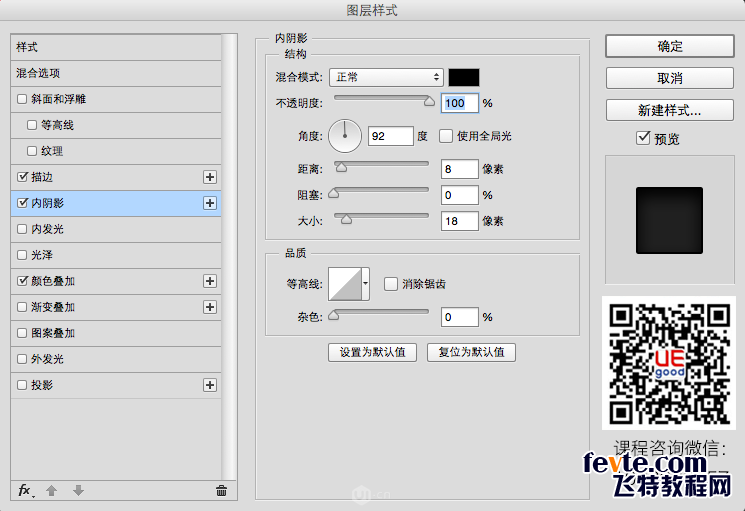The width and height of the screenshot is (745, 511).
Task: Open the 混合模式 dropdown showing 正常
Action: pyautogui.click(x=386, y=77)
